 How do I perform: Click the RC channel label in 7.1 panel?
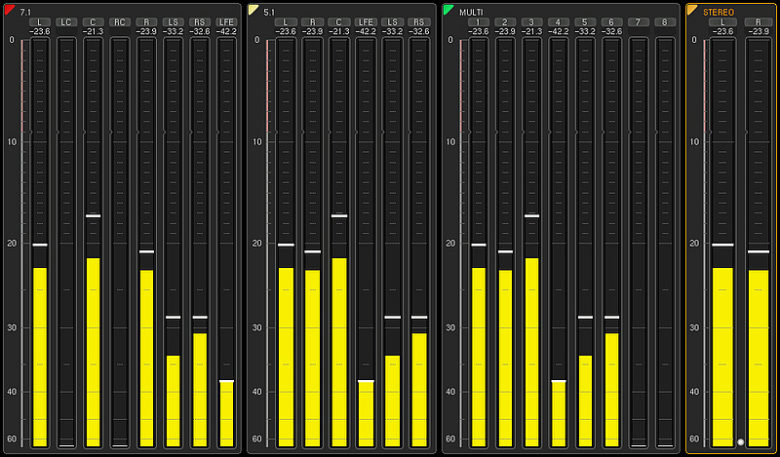tap(120, 21)
